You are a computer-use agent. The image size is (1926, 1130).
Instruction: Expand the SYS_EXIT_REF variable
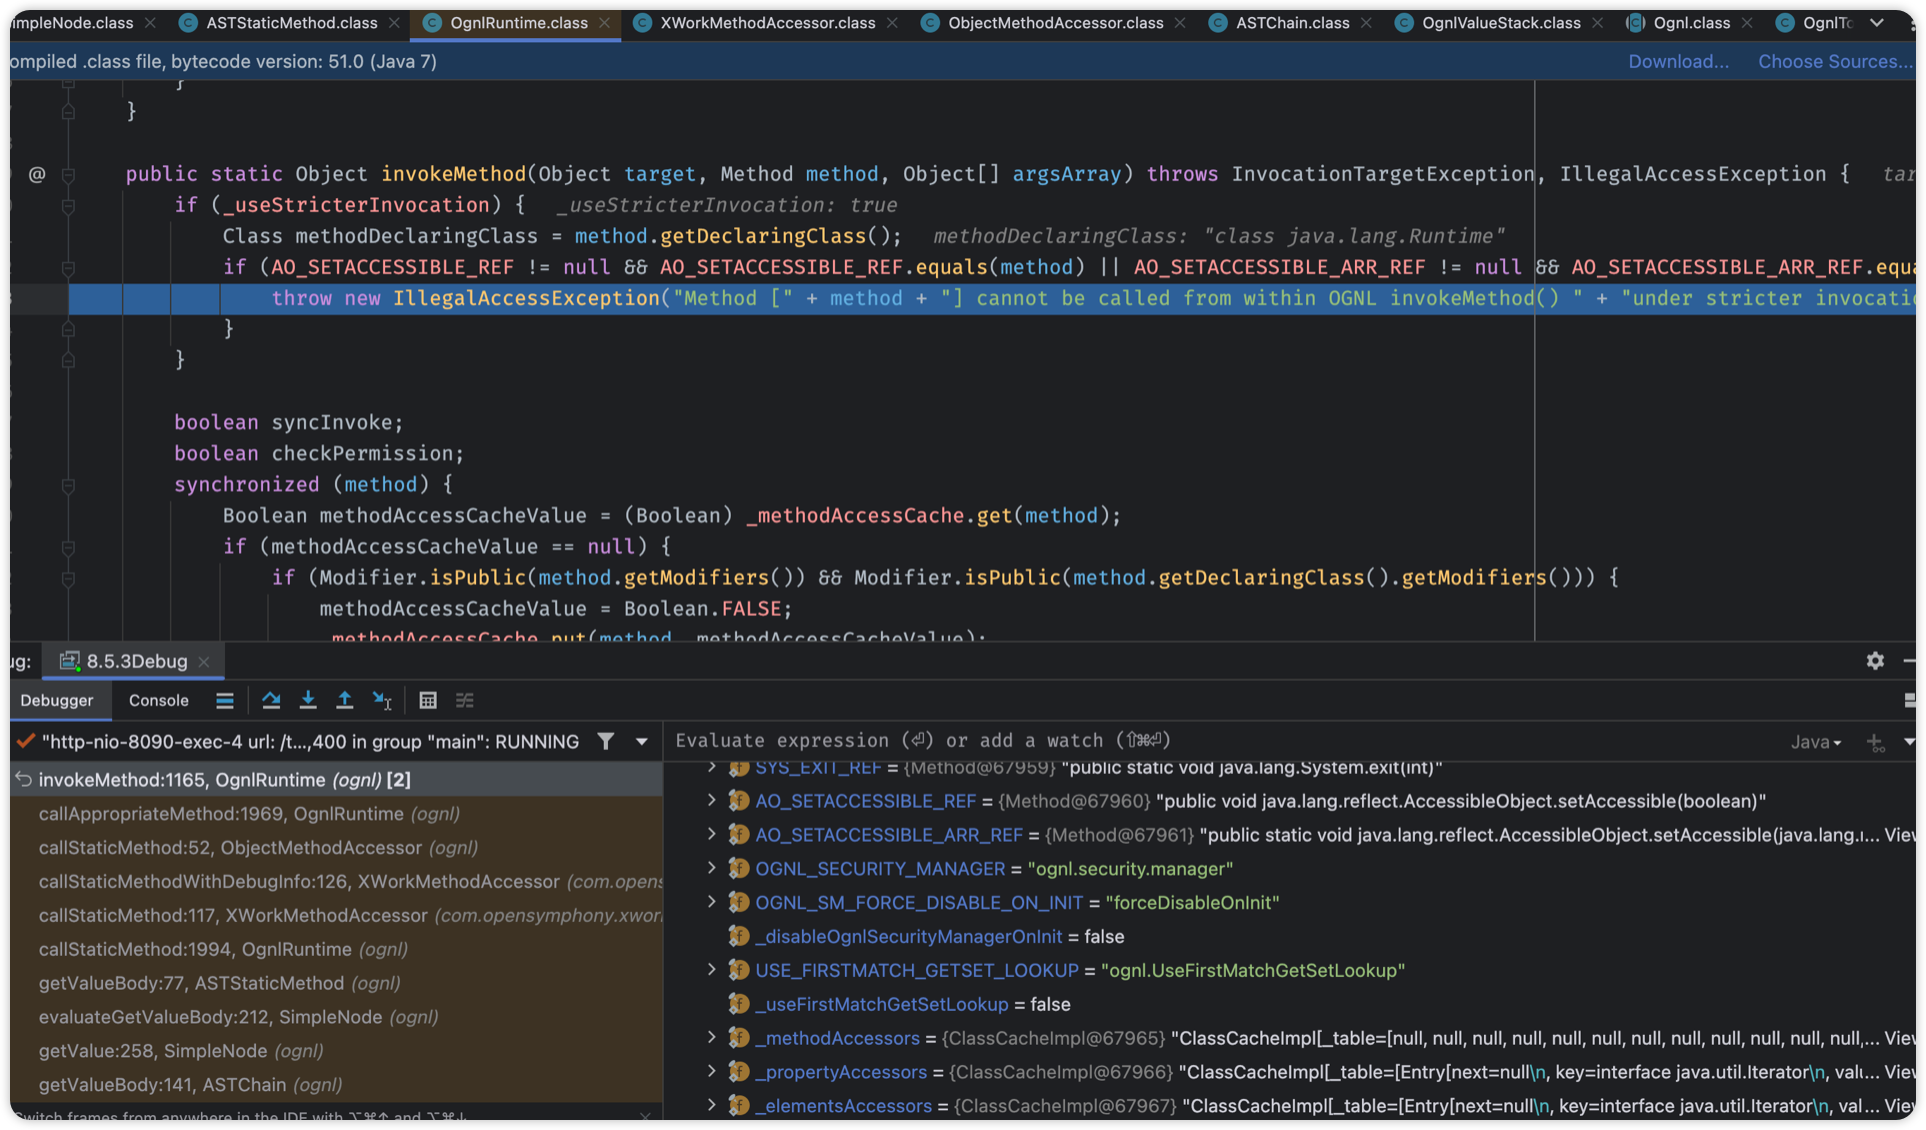click(x=711, y=767)
